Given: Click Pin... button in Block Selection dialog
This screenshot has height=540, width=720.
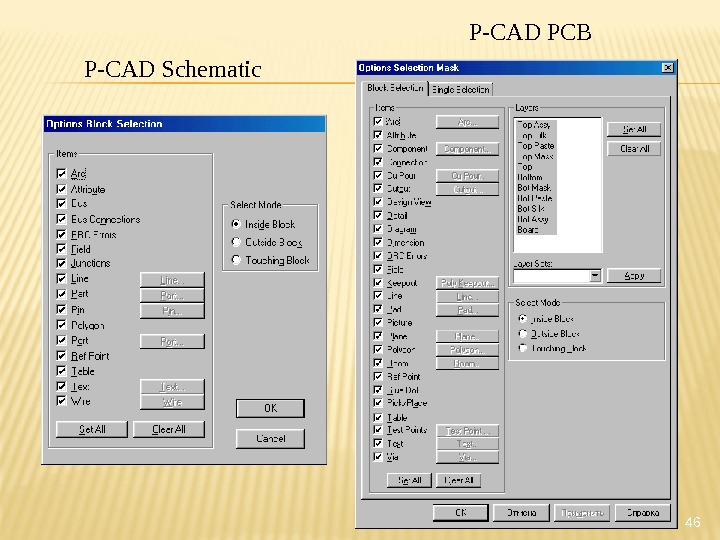Looking at the screenshot, I should 172,311.
